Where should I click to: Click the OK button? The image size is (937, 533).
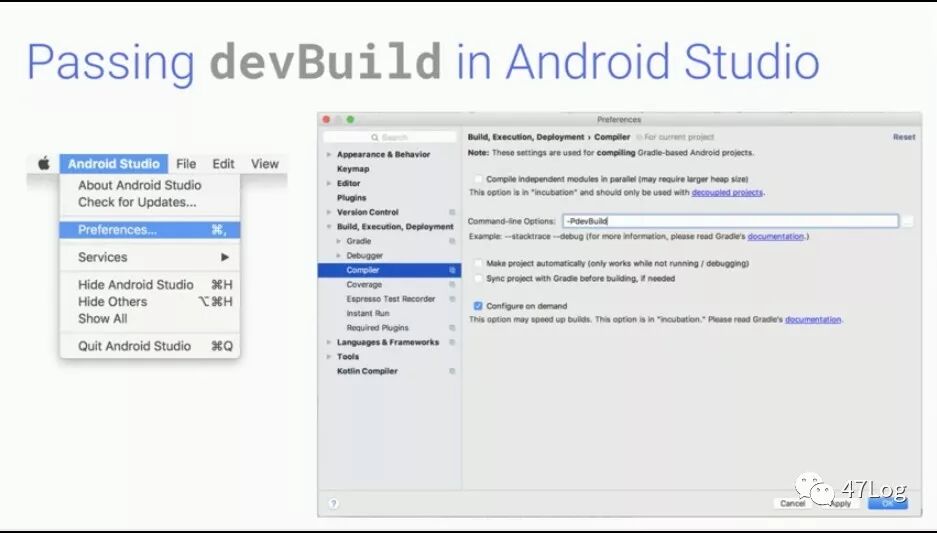coord(888,504)
